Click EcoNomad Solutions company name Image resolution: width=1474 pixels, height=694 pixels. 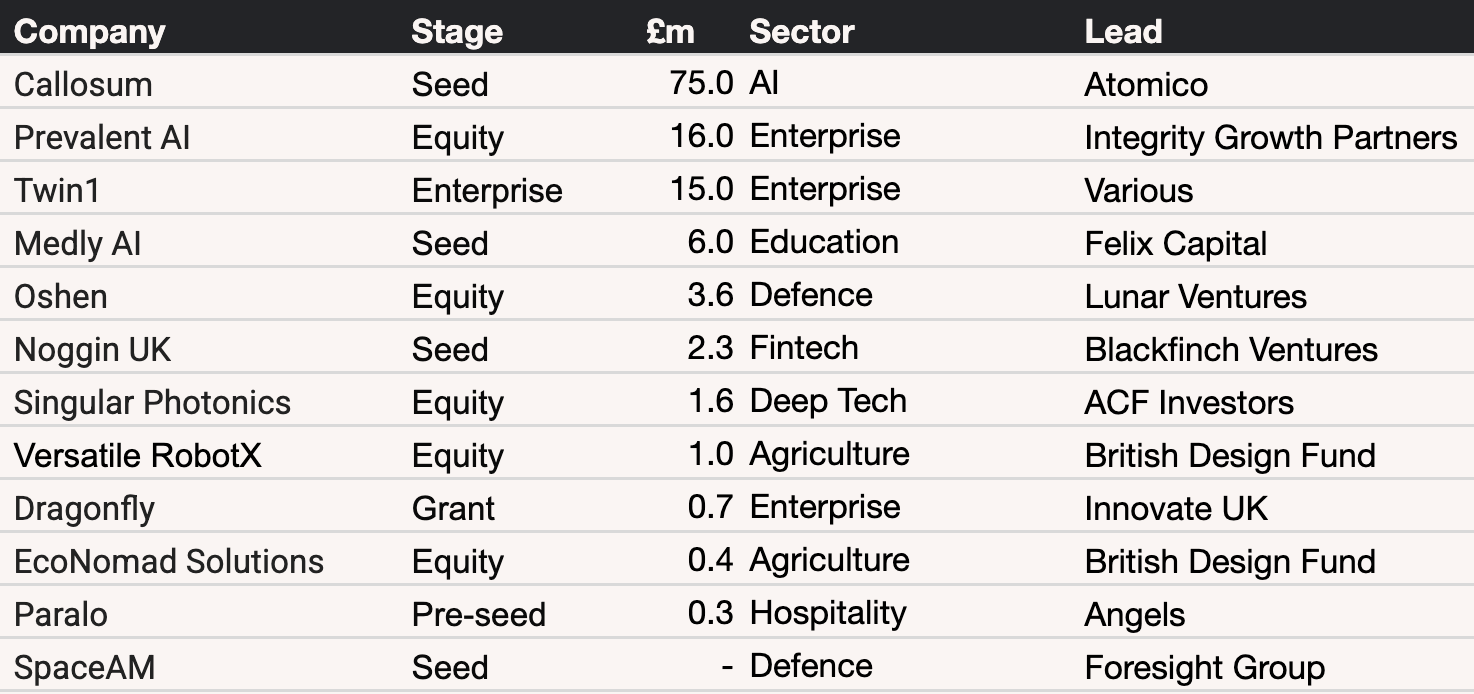click(169, 562)
